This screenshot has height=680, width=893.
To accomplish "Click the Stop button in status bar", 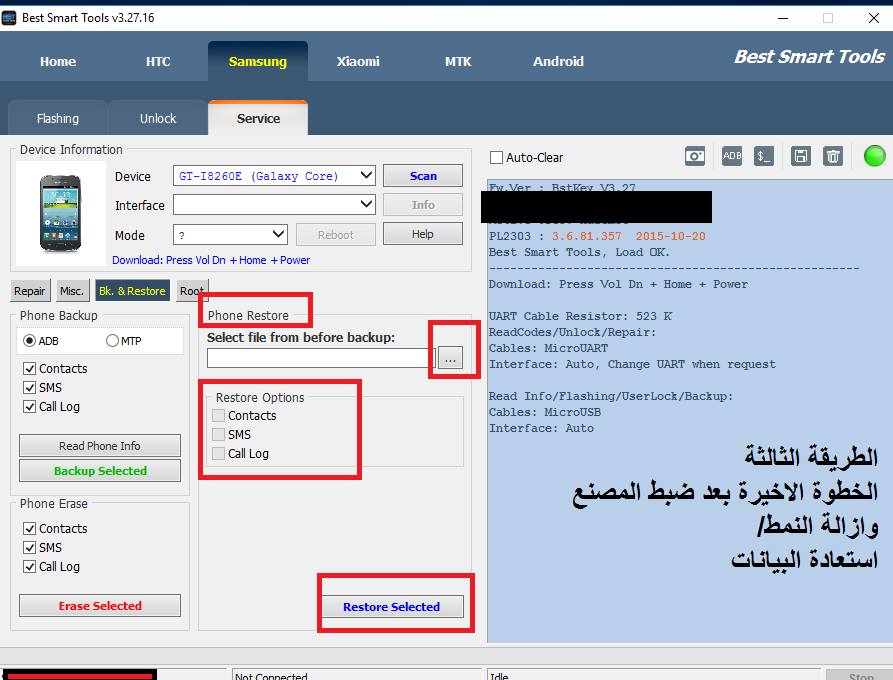I will (861, 675).
